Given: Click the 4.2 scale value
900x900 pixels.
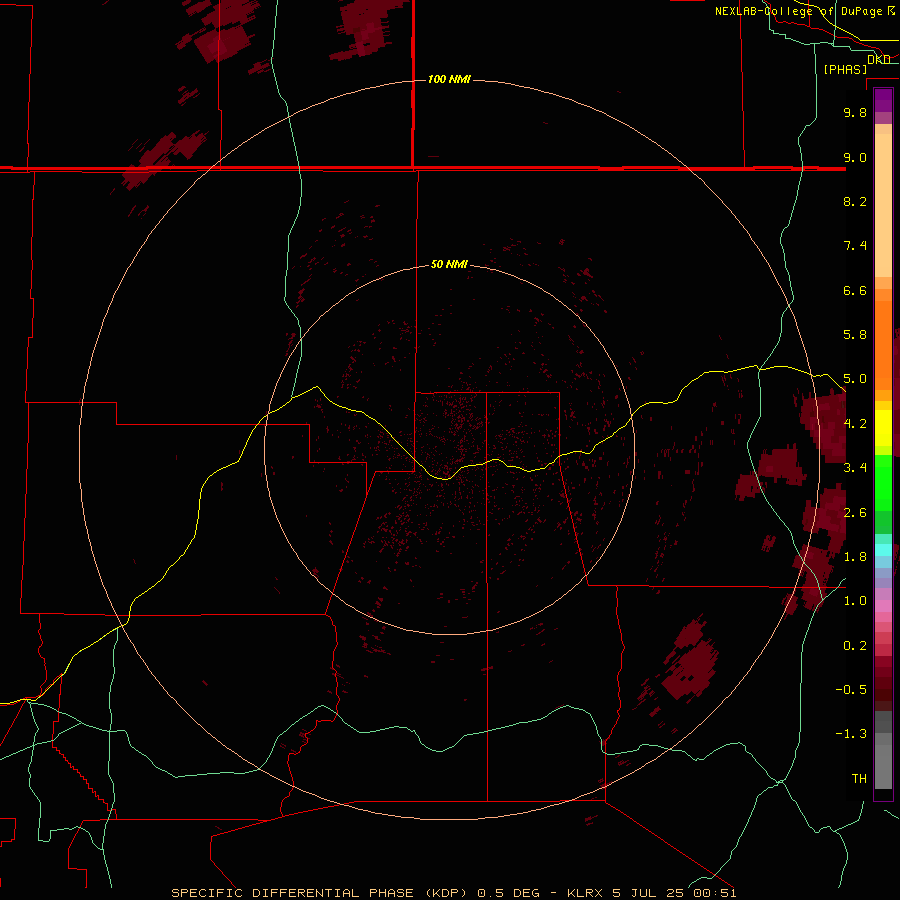Looking at the screenshot, I should (855, 424).
